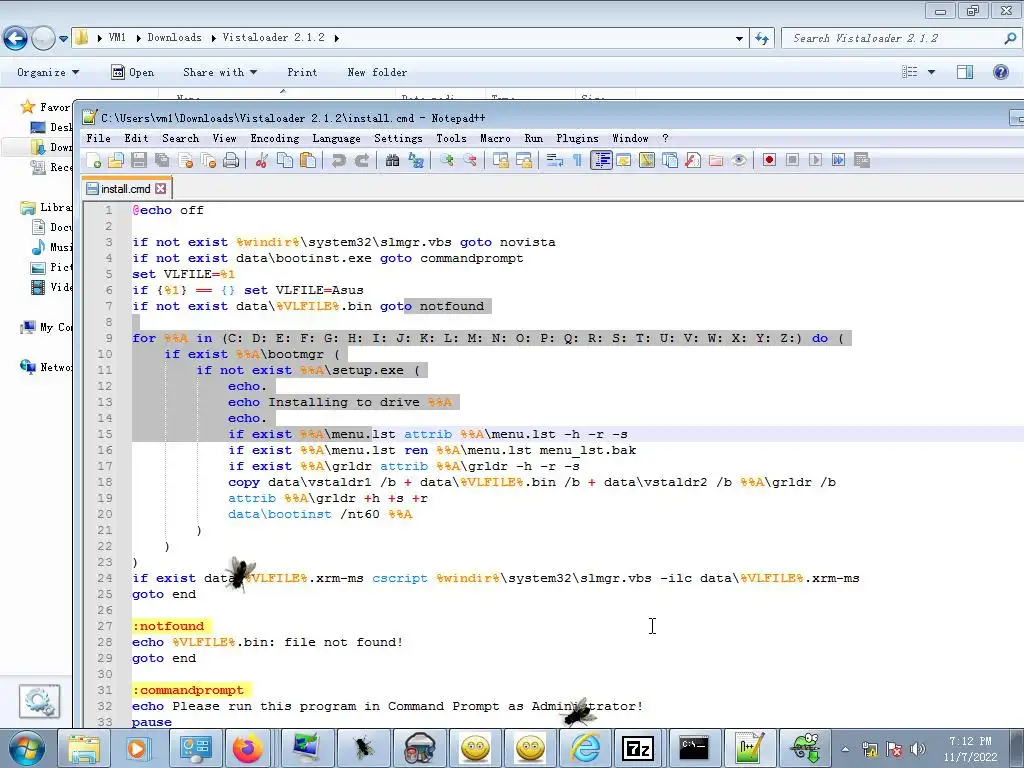
Task: Click the Print toolbar icon in Notepad++
Action: 231,160
